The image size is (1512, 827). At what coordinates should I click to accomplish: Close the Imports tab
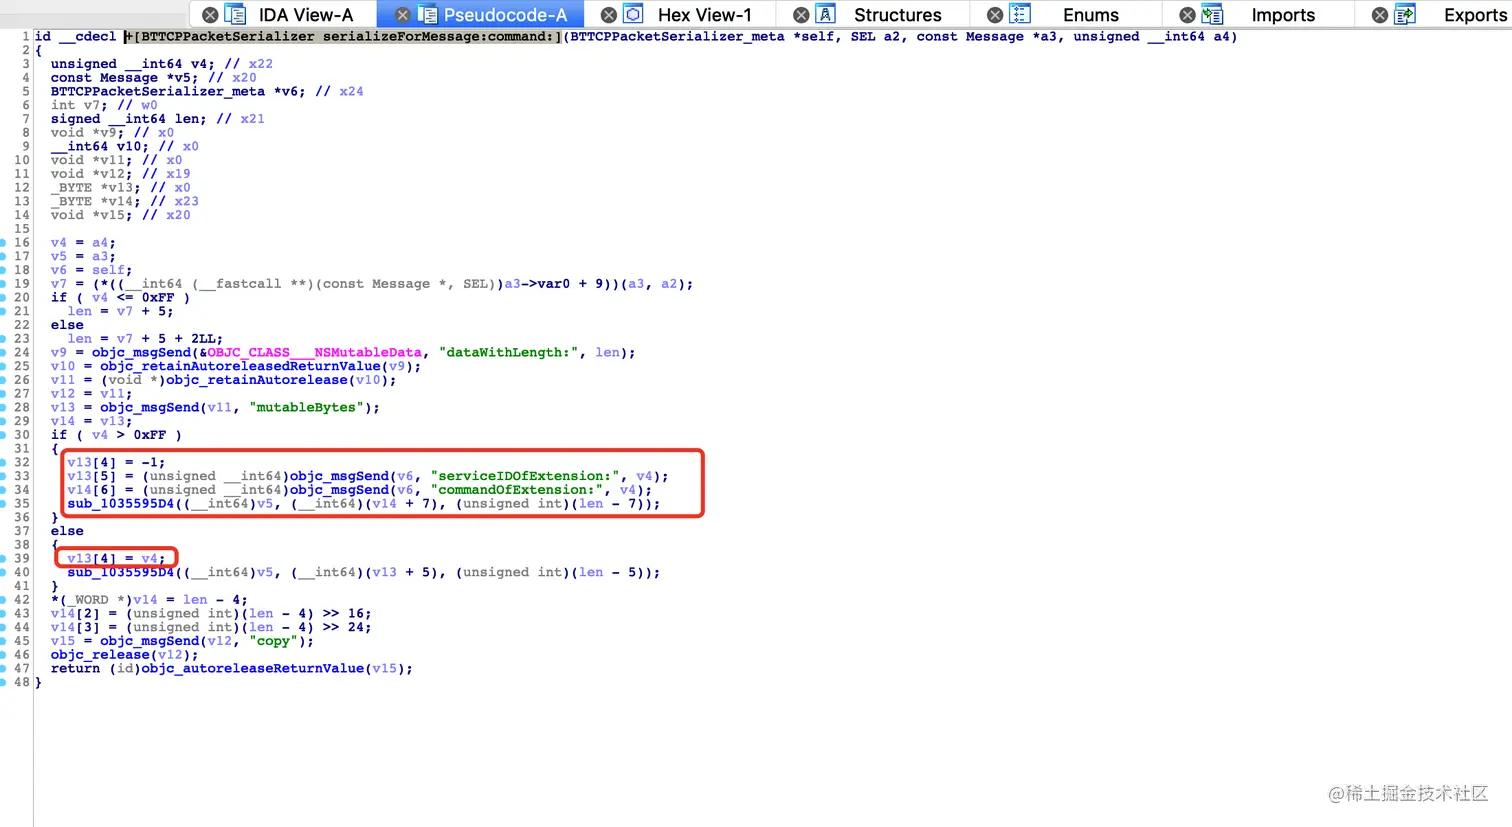(x=1187, y=15)
